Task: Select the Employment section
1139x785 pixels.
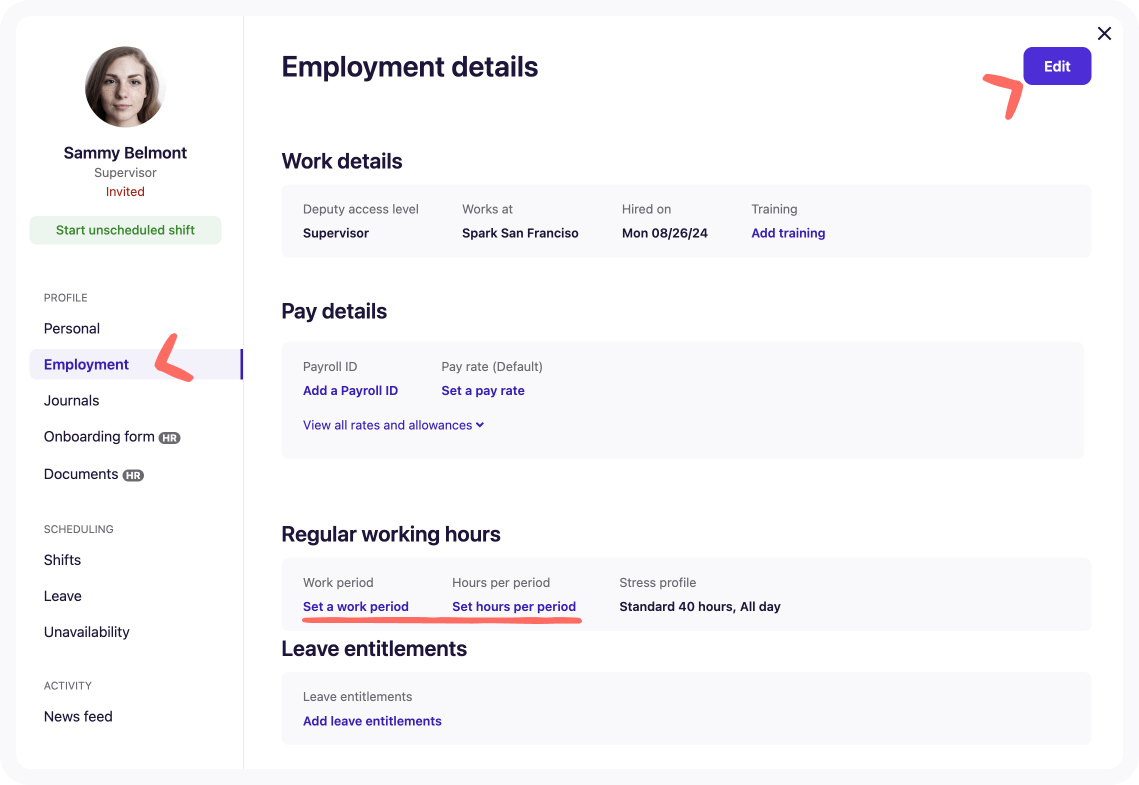Action: pos(135,365)
